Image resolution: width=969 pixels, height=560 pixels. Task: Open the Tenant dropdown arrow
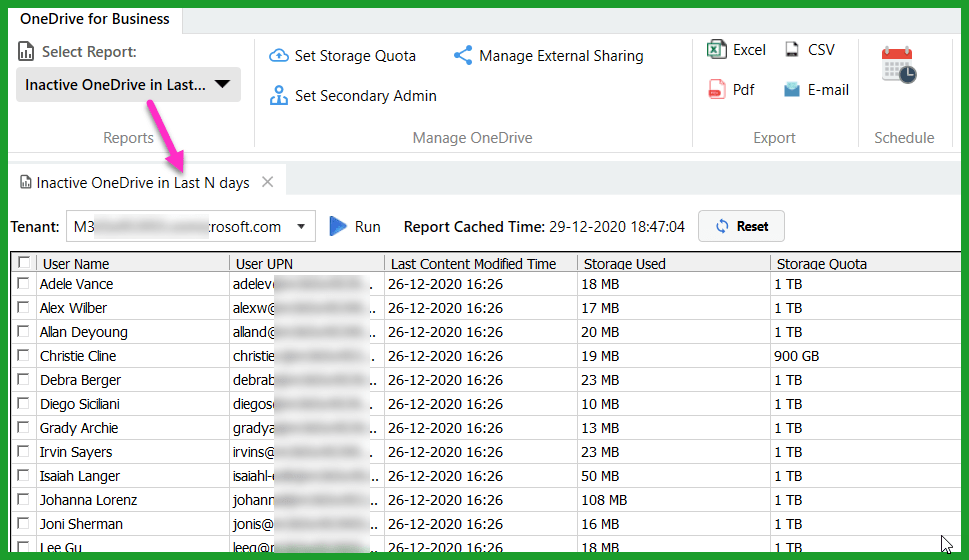point(301,226)
